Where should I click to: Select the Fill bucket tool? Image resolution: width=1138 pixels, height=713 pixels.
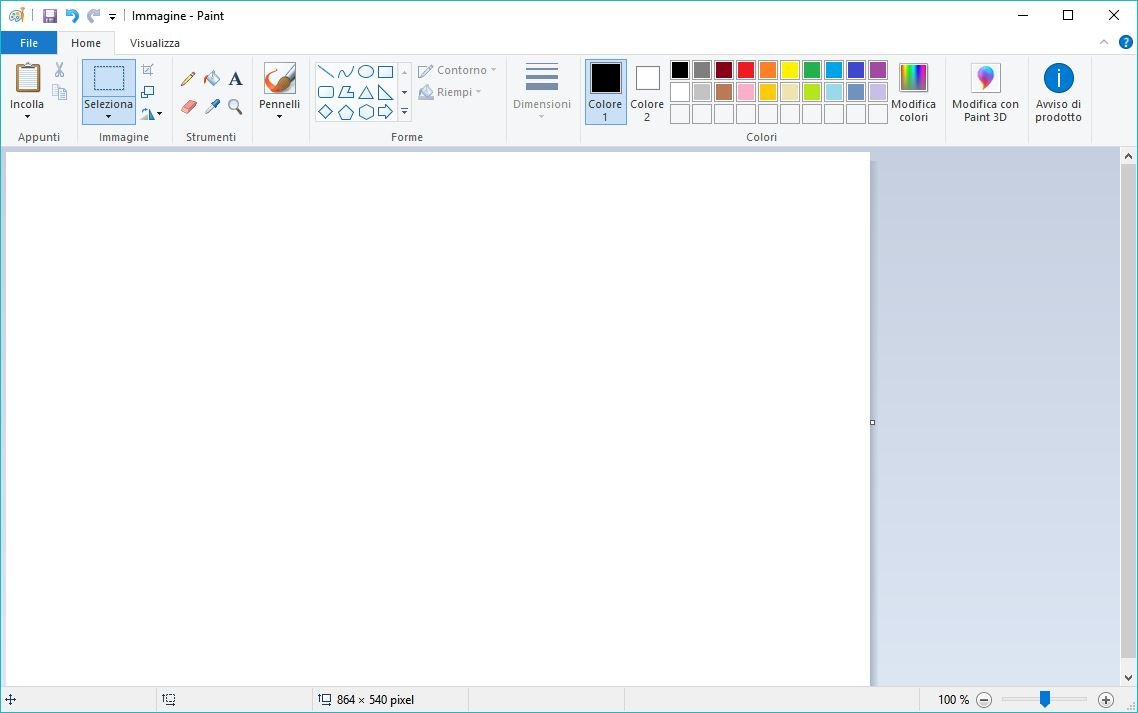(212, 79)
